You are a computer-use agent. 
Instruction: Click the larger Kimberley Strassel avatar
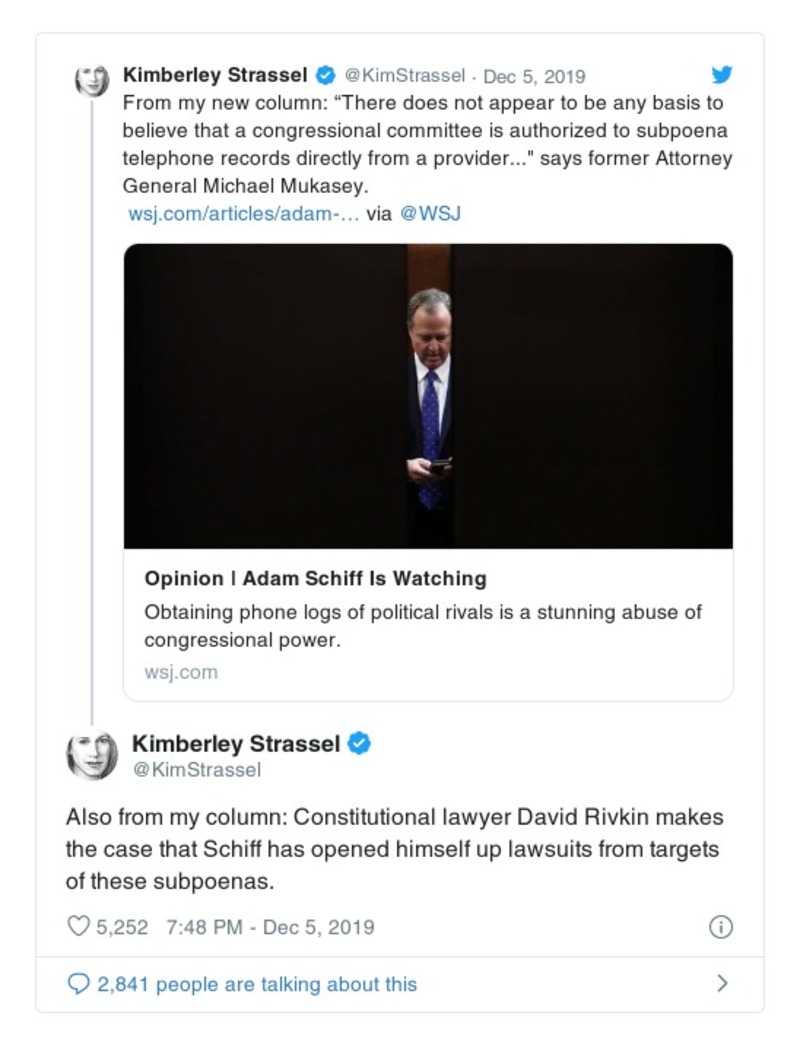(92, 755)
